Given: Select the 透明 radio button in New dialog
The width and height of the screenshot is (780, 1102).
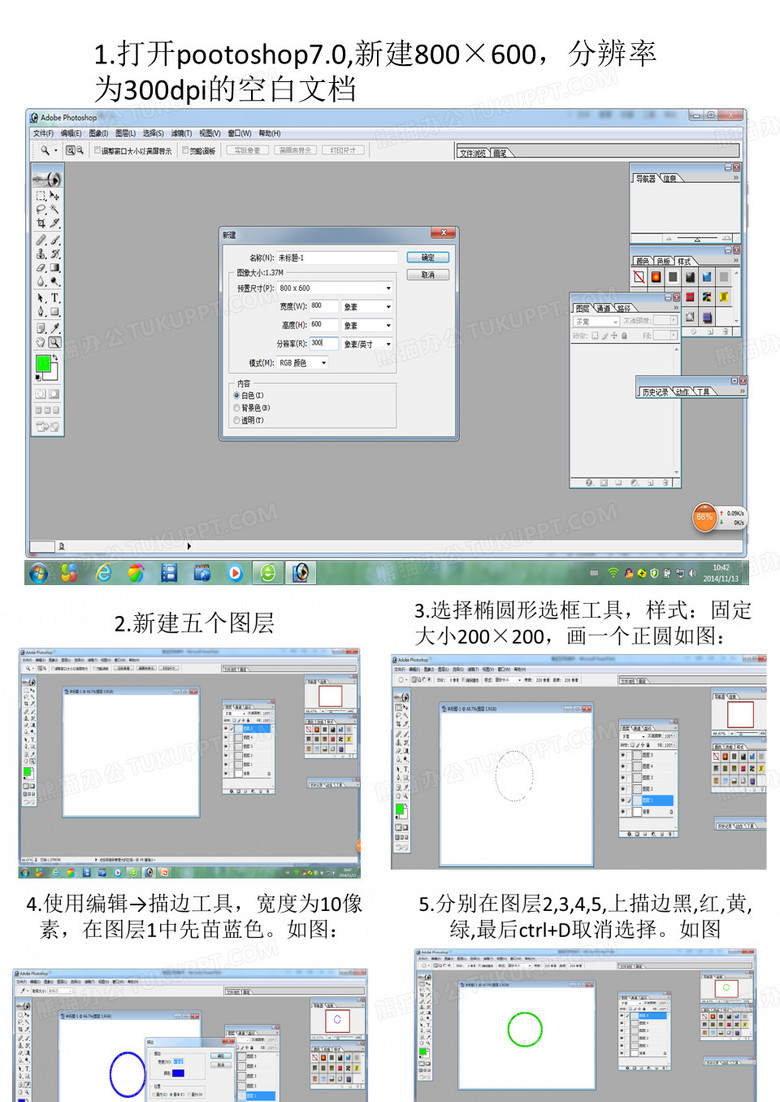Looking at the screenshot, I should pyautogui.click(x=237, y=420).
